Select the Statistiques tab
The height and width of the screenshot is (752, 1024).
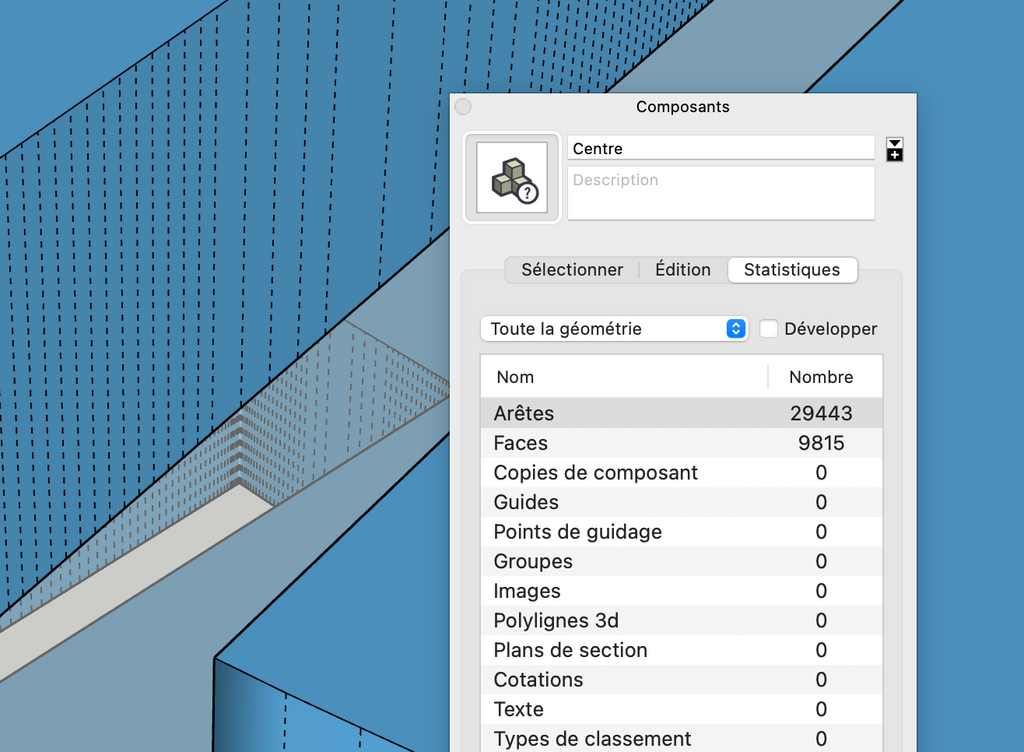point(791,270)
